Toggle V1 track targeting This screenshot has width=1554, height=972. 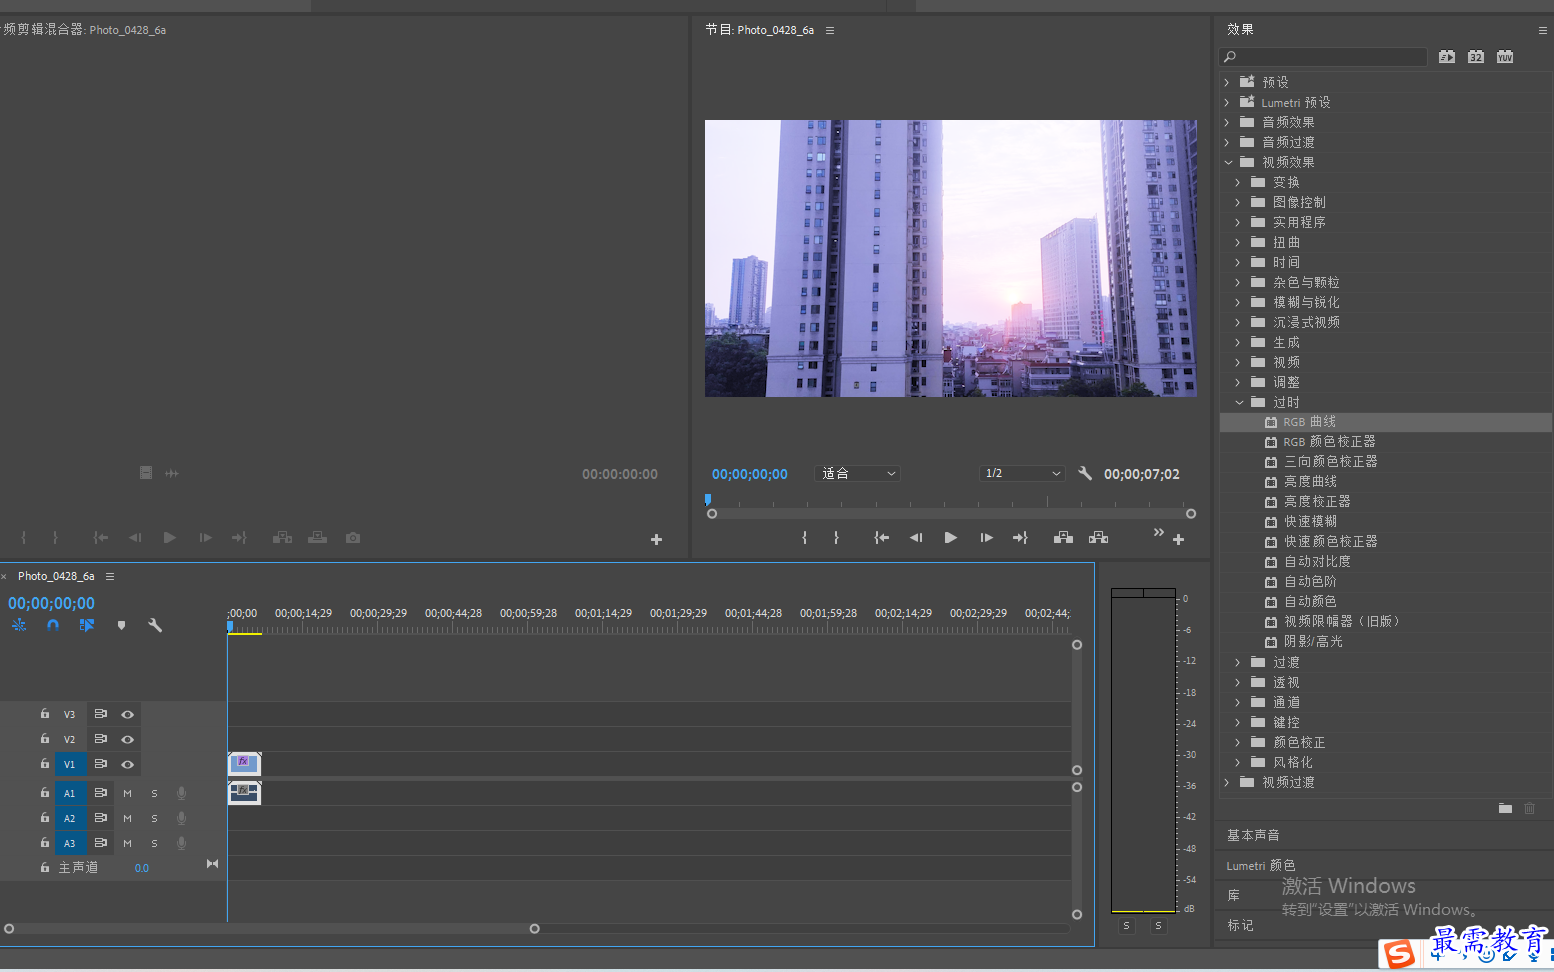[x=69, y=764]
